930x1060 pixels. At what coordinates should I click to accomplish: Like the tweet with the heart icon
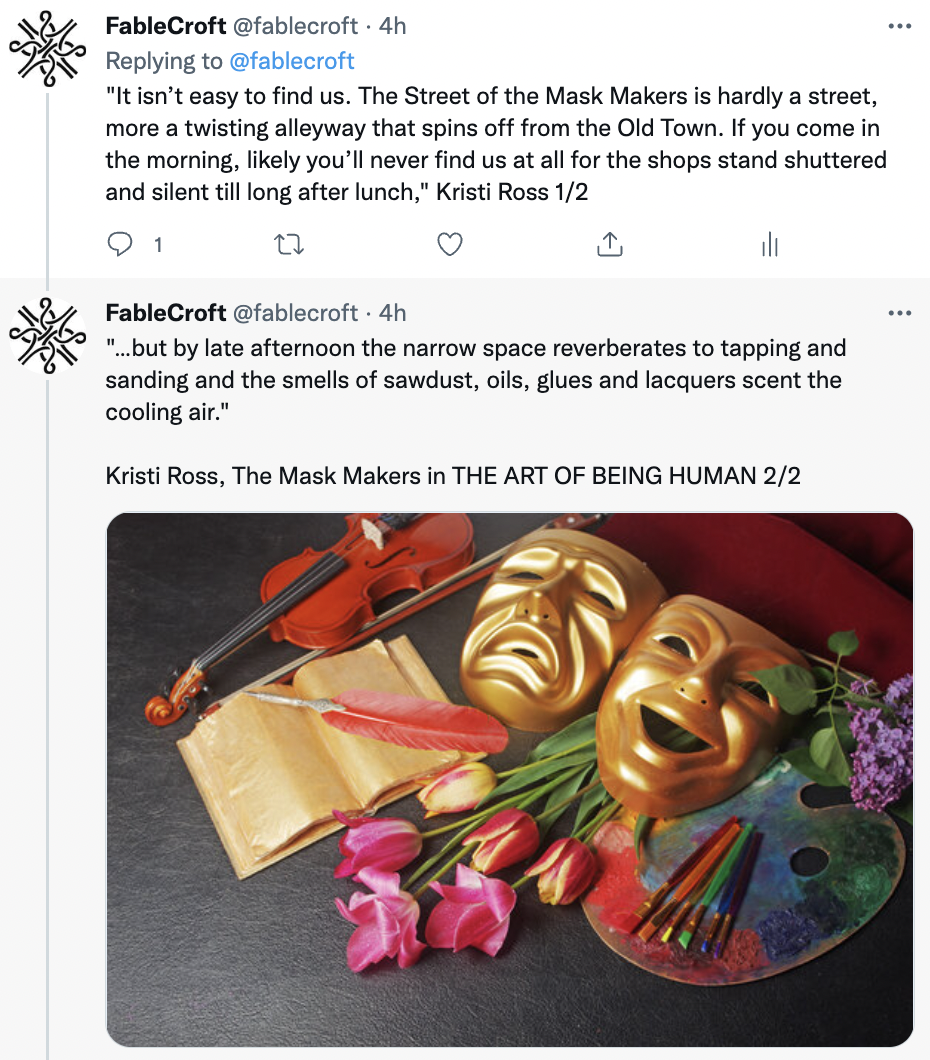click(x=450, y=244)
